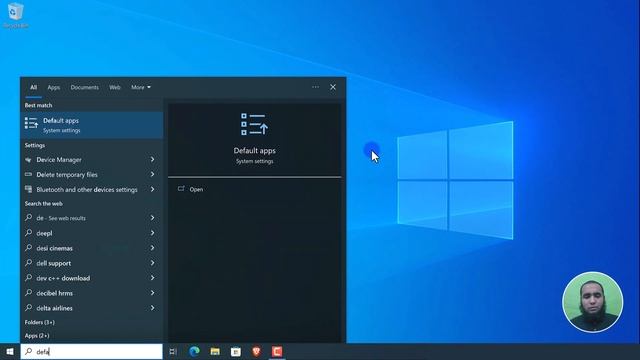Image resolution: width=640 pixels, height=360 pixels.
Task: Select the delta airlines suggestion
Action: pyautogui.click(x=92, y=308)
